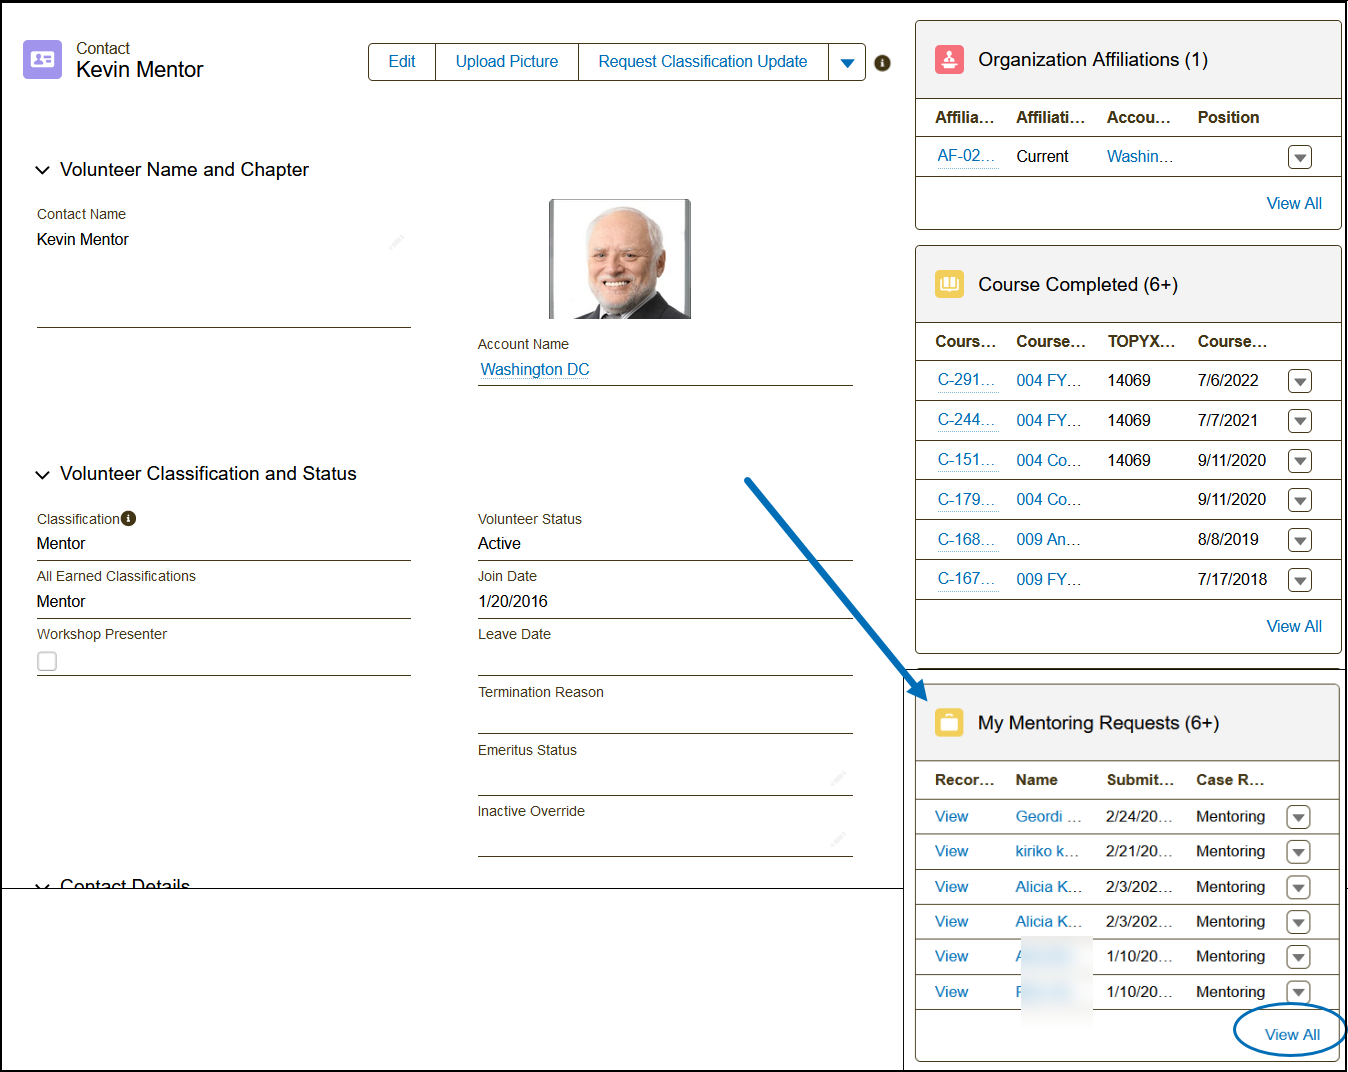The image size is (1348, 1072).
Task: Collapse the Volunteer Classification and Status section
Action: tap(43, 474)
